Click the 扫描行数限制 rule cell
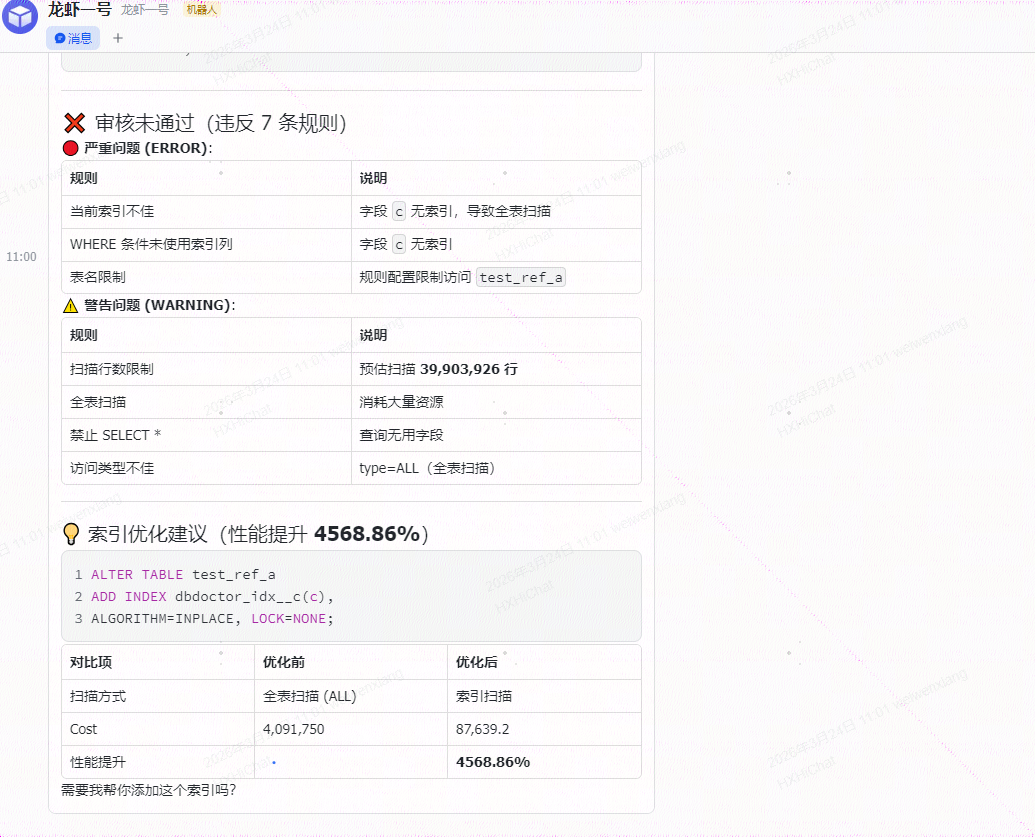The height and width of the screenshot is (837, 1035). [x=206, y=369]
